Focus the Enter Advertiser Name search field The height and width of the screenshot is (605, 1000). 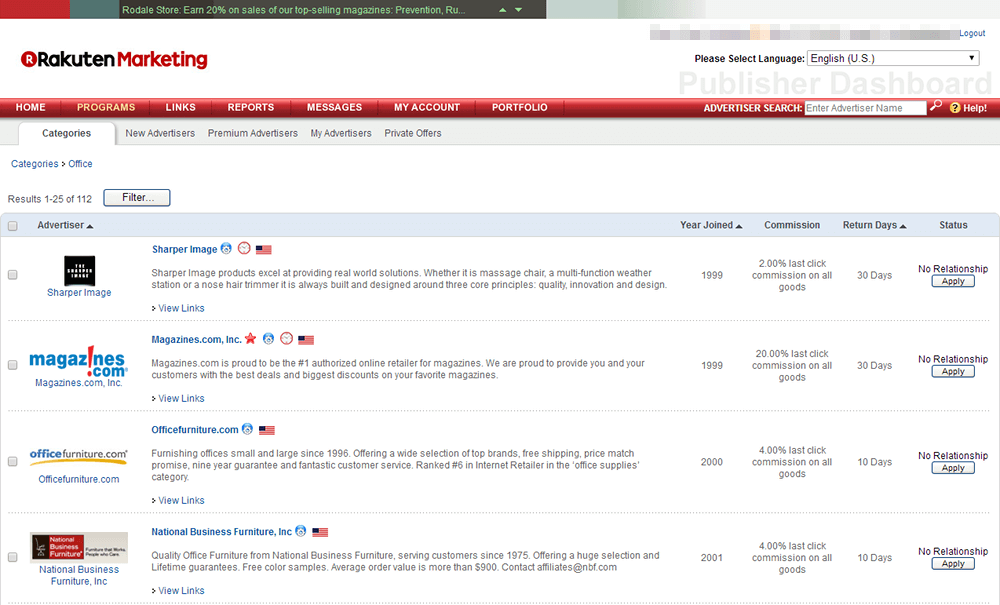tap(865, 108)
